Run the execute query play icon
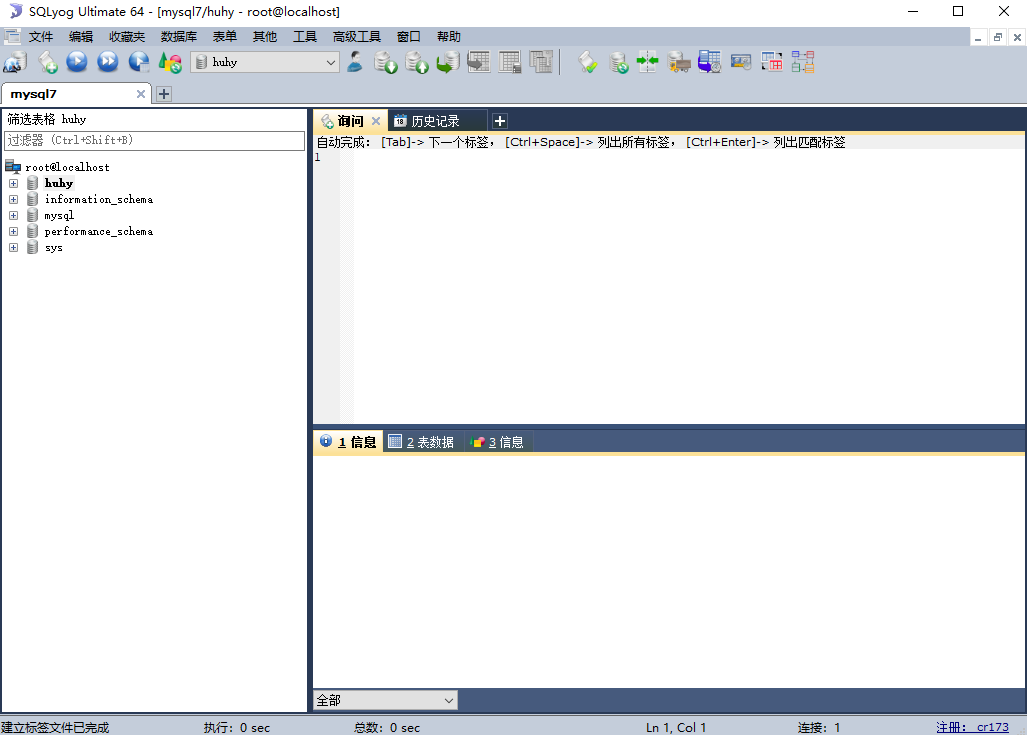 coord(77,62)
